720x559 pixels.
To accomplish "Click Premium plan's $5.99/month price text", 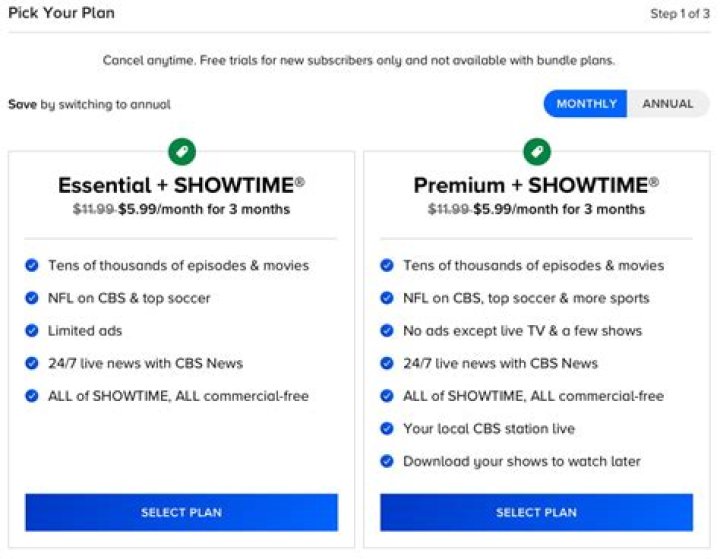I will (x=559, y=210).
